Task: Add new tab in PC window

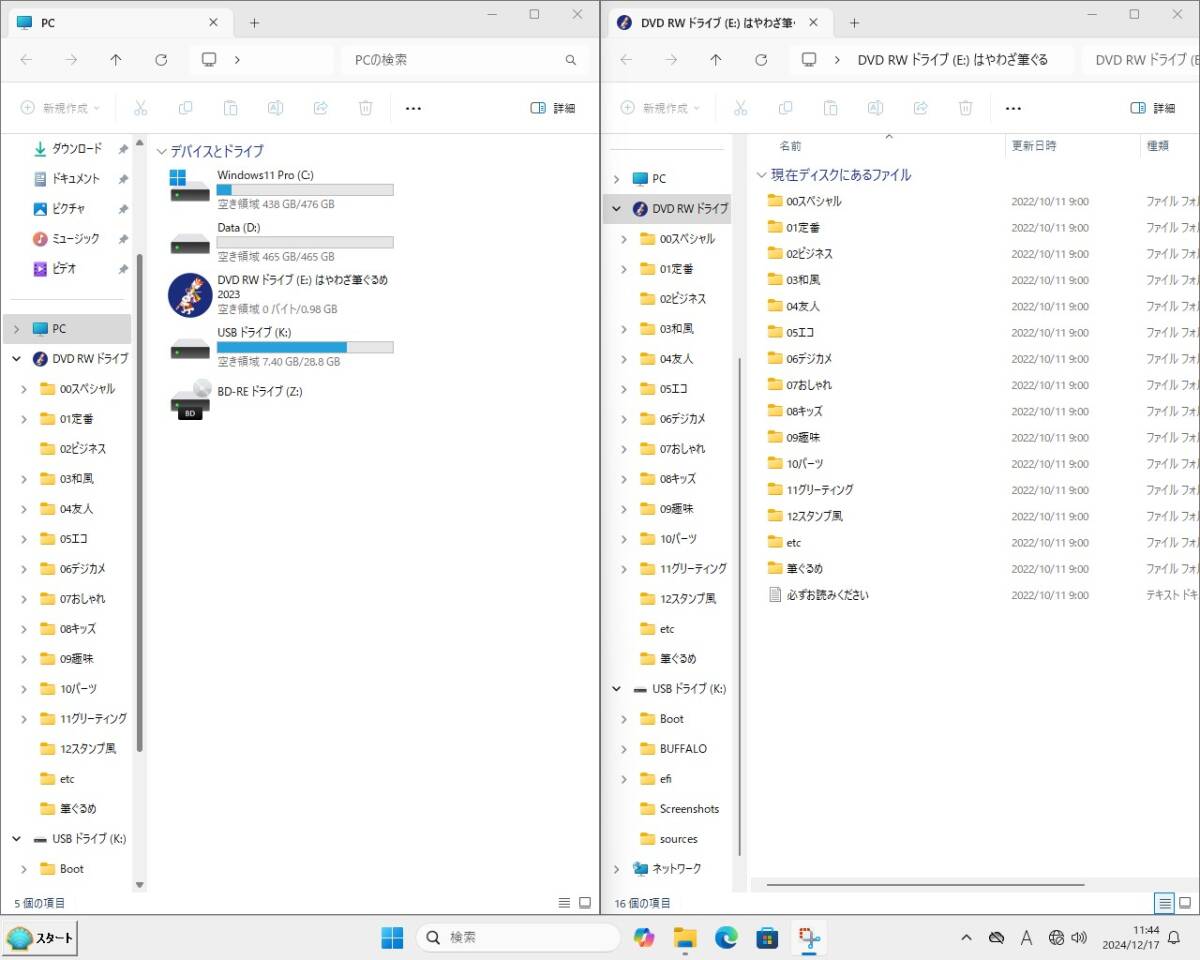Action: (x=254, y=23)
